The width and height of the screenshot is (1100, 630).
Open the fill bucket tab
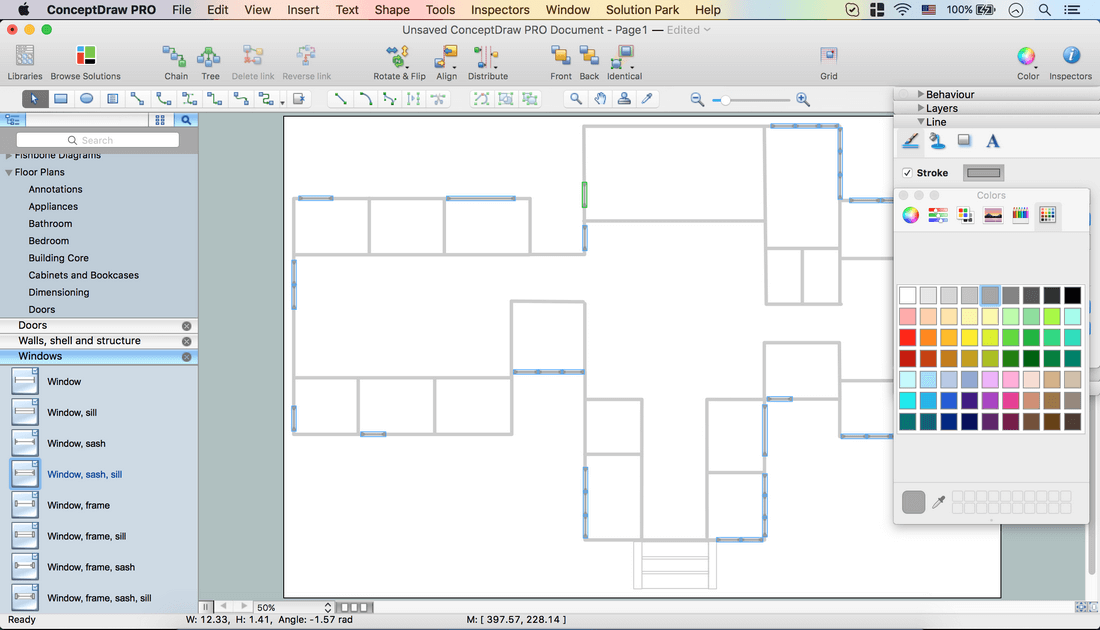click(x=937, y=141)
